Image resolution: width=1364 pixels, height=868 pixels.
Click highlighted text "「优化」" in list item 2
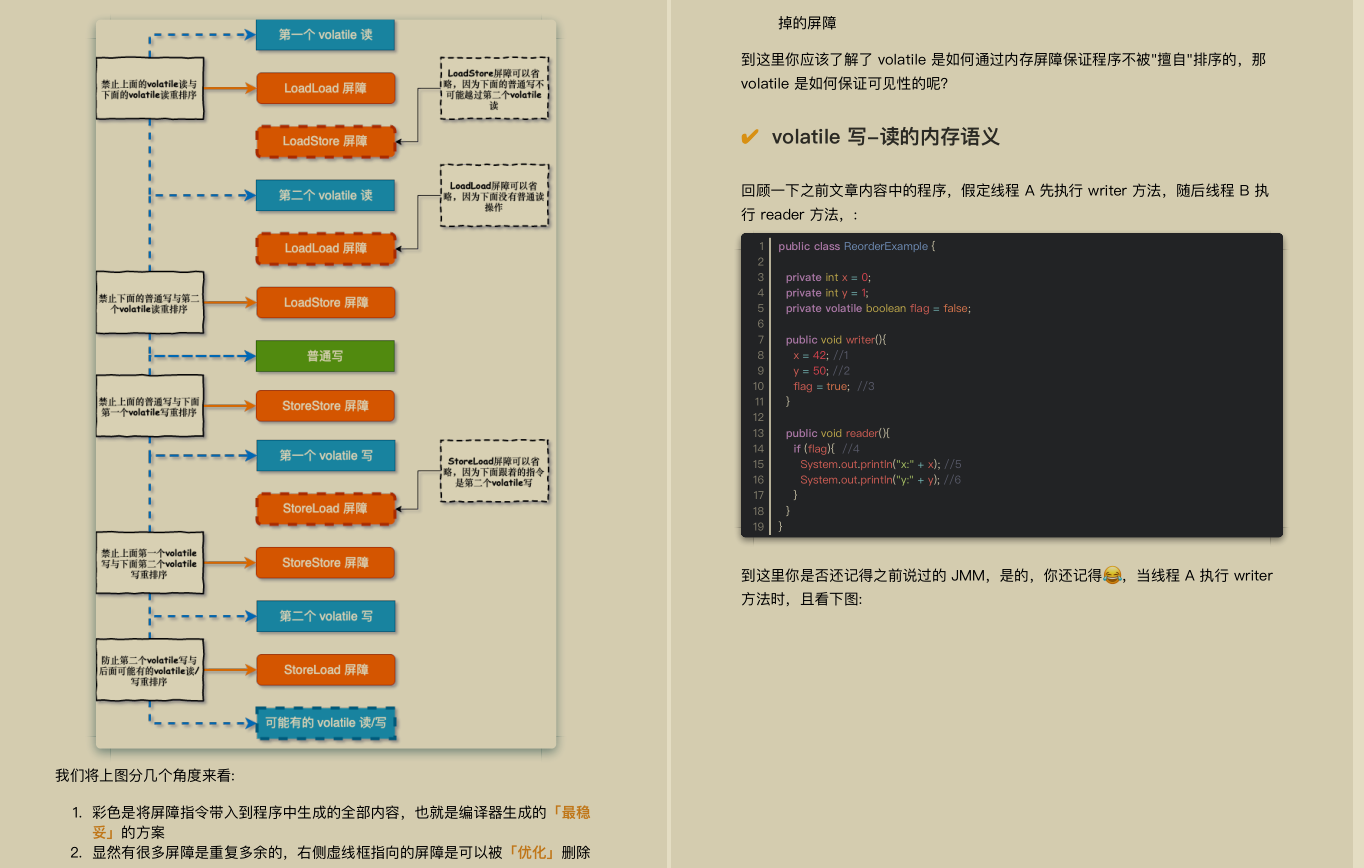[530, 853]
